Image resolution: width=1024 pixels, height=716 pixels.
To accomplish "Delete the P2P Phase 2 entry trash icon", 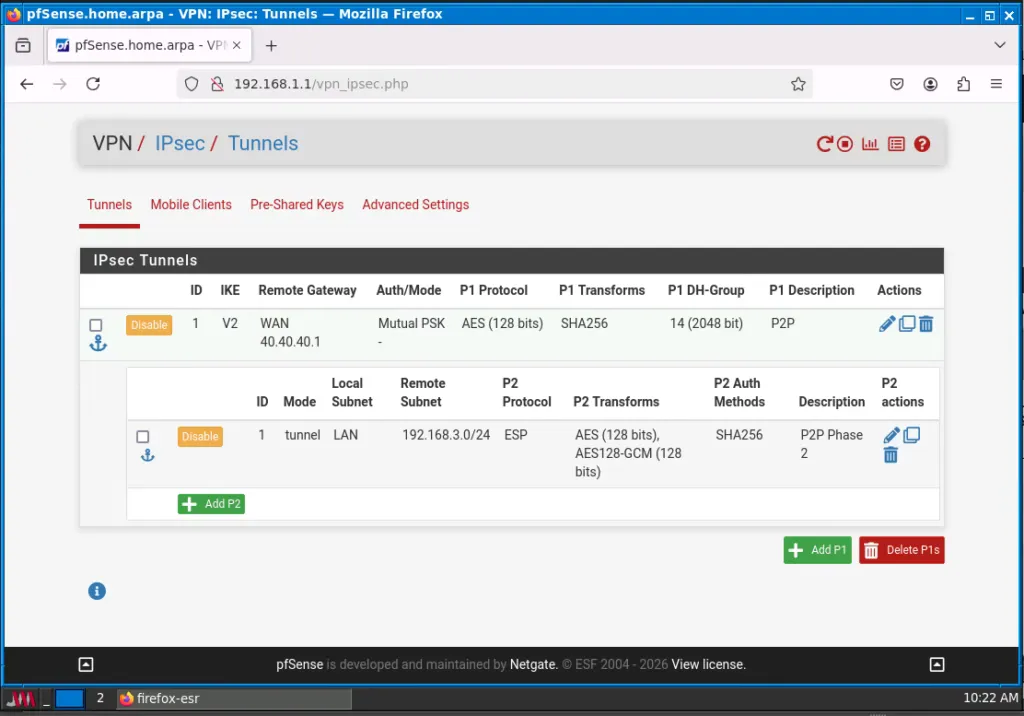I will point(890,455).
